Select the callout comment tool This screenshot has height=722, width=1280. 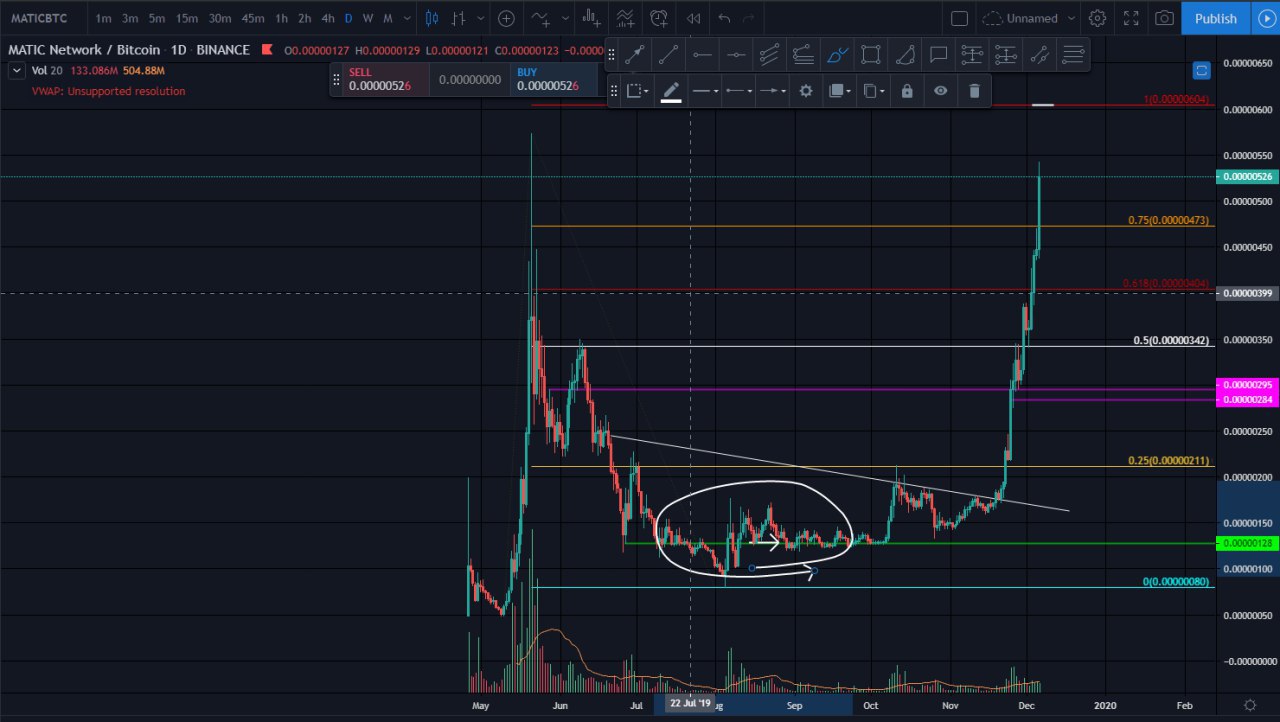[938, 55]
